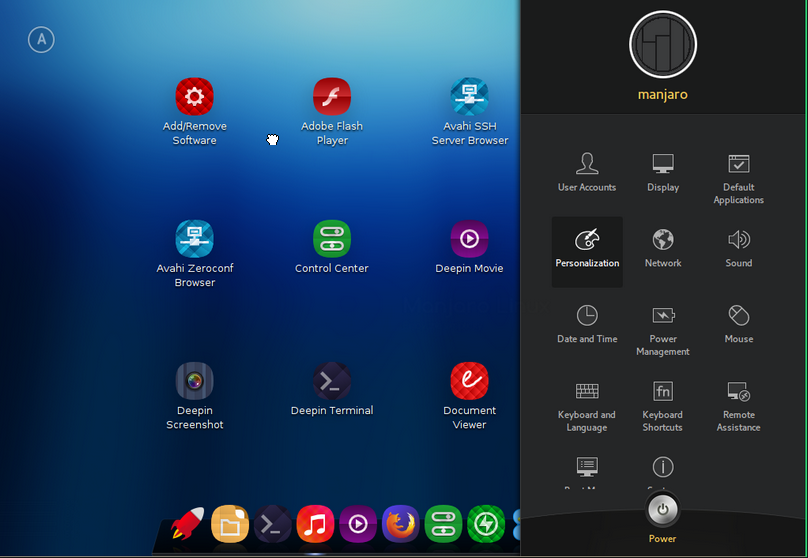808x558 pixels.
Task: Open Keyboard and Language settings
Action: tap(587, 406)
